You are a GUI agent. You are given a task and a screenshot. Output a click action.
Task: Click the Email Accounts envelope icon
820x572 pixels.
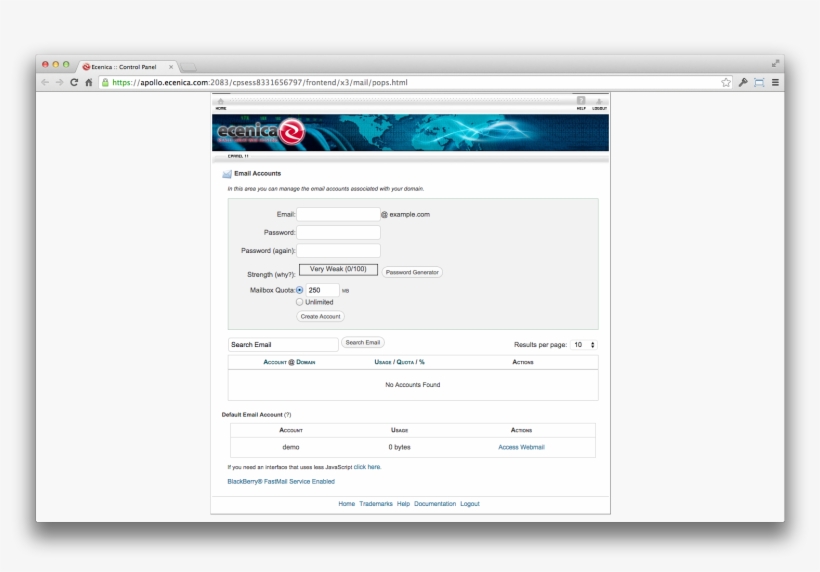pyautogui.click(x=227, y=174)
